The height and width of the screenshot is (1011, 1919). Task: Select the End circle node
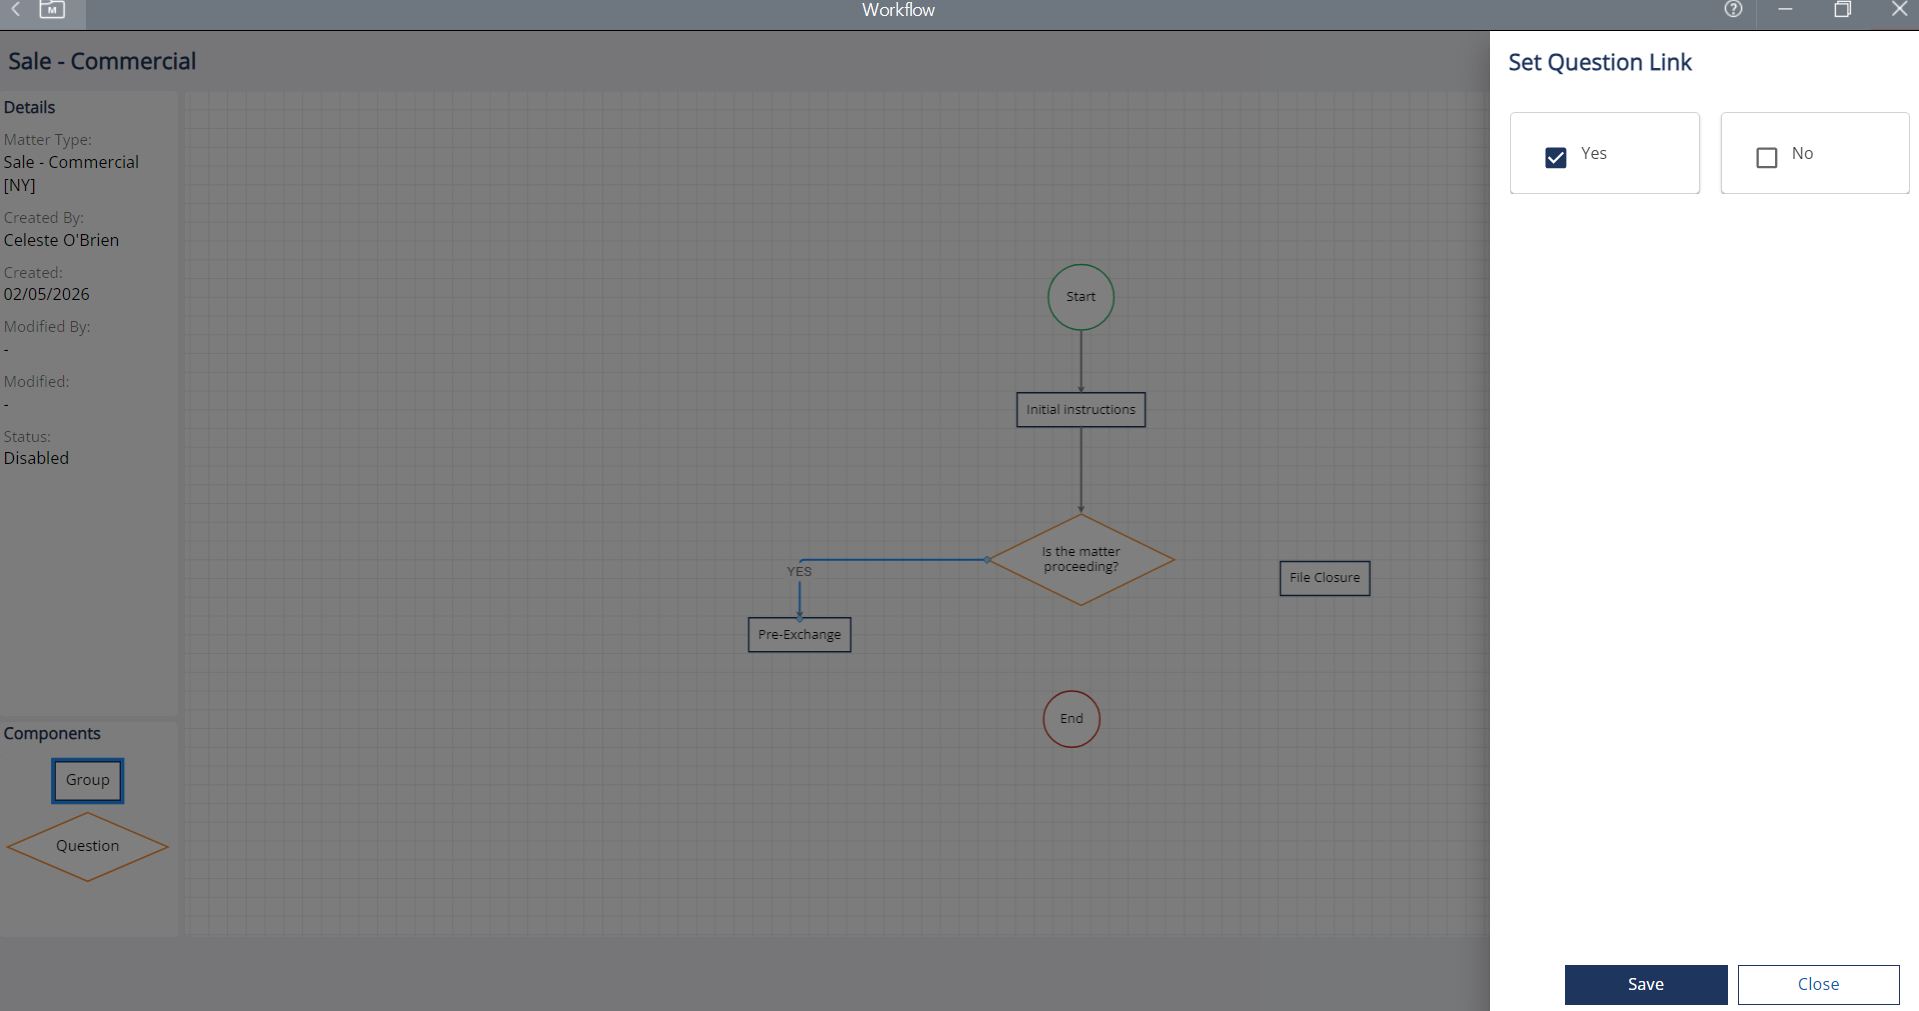click(x=1071, y=719)
